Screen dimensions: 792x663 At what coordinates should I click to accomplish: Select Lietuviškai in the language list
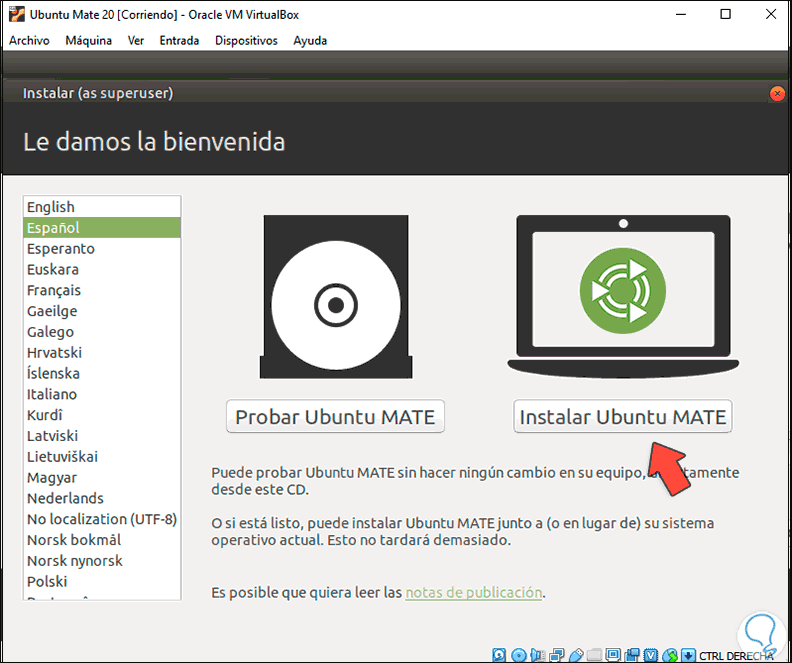pyautogui.click(x=102, y=456)
